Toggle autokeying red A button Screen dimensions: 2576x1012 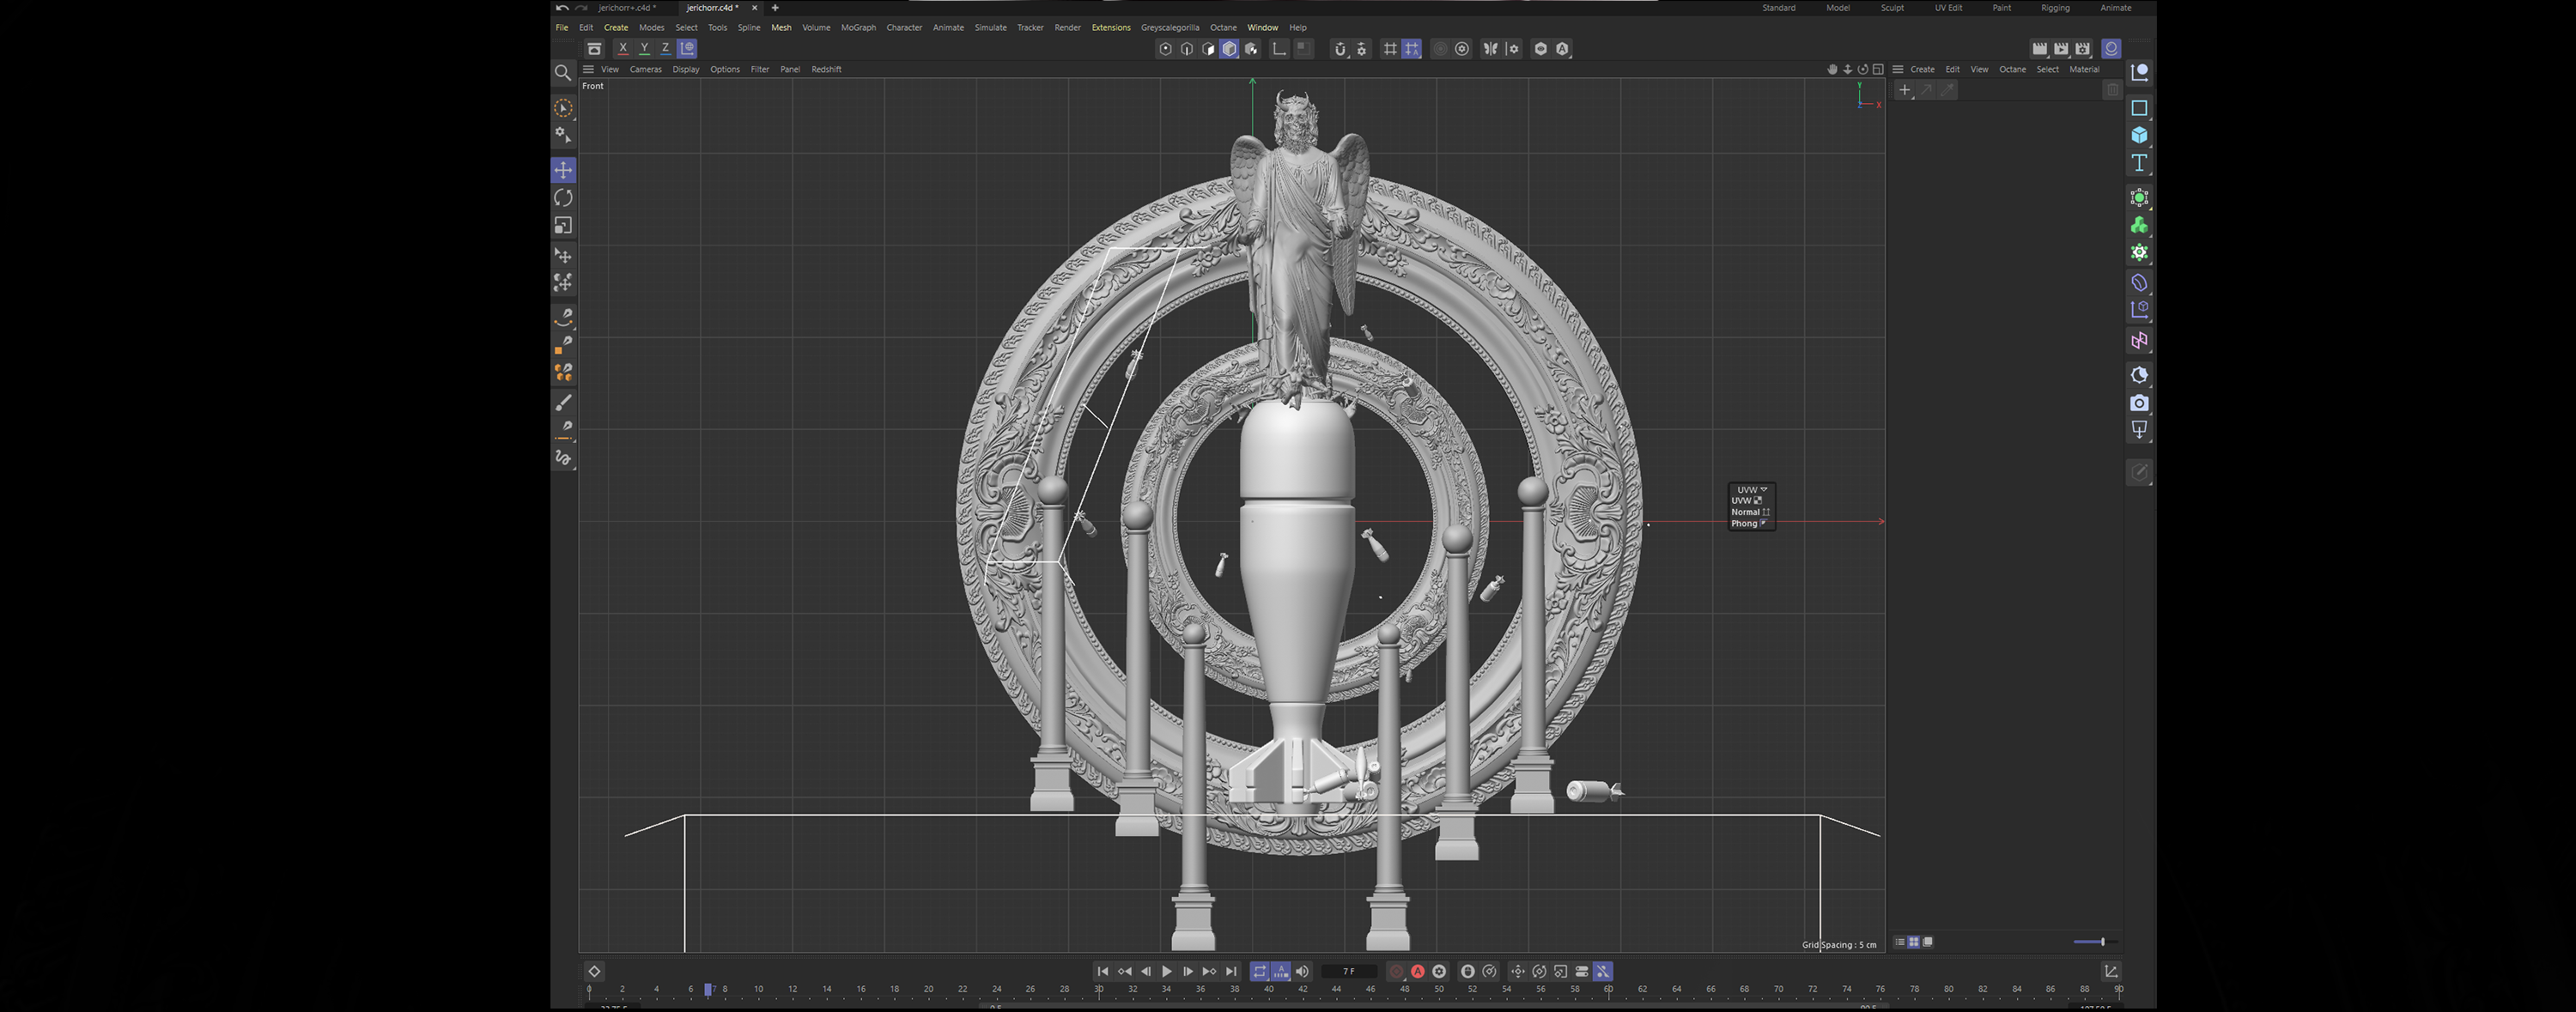[1417, 971]
